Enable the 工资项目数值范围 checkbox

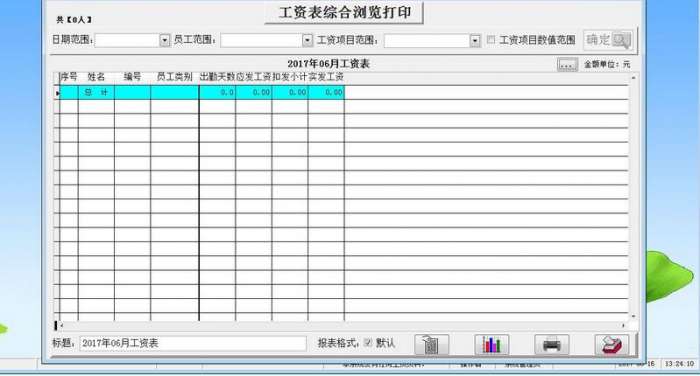pos(491,40)
